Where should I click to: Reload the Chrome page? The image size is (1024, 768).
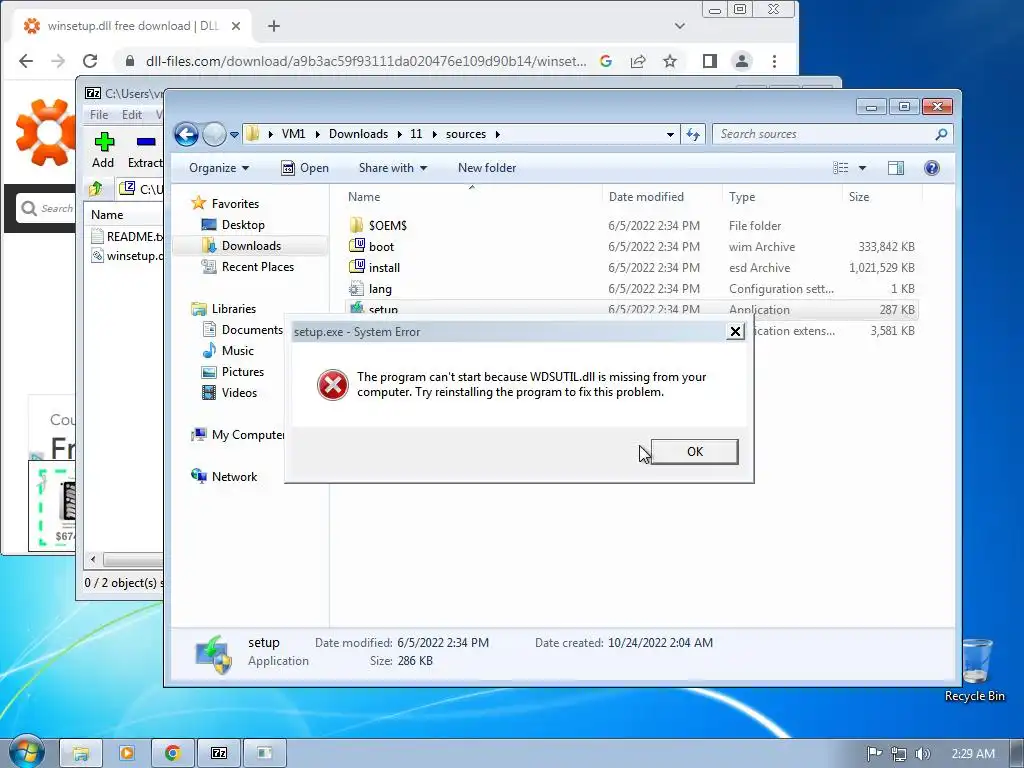(90, 61)
